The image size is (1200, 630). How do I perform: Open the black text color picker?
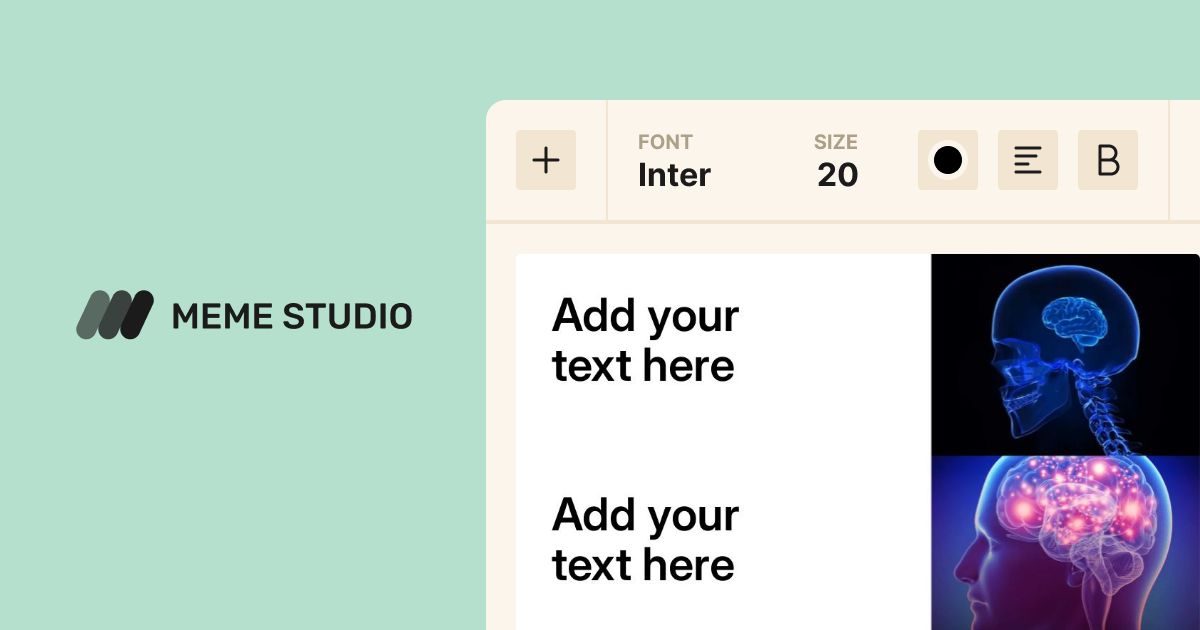(x=948, y=160)
